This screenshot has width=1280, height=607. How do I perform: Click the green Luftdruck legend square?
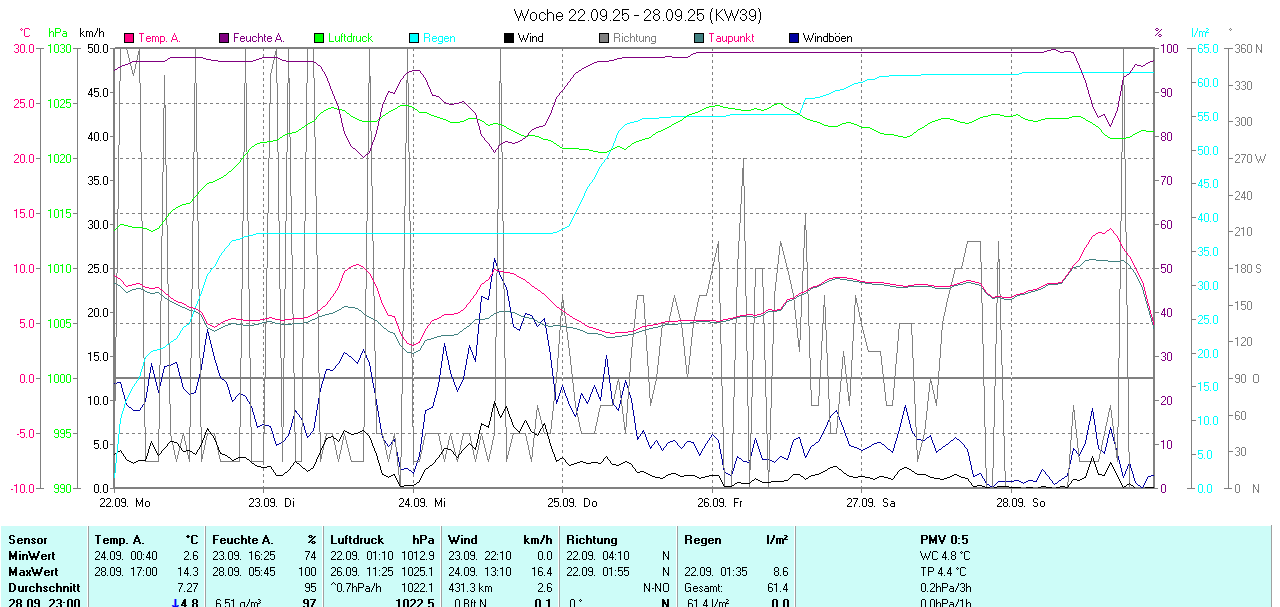coord(319,38)
